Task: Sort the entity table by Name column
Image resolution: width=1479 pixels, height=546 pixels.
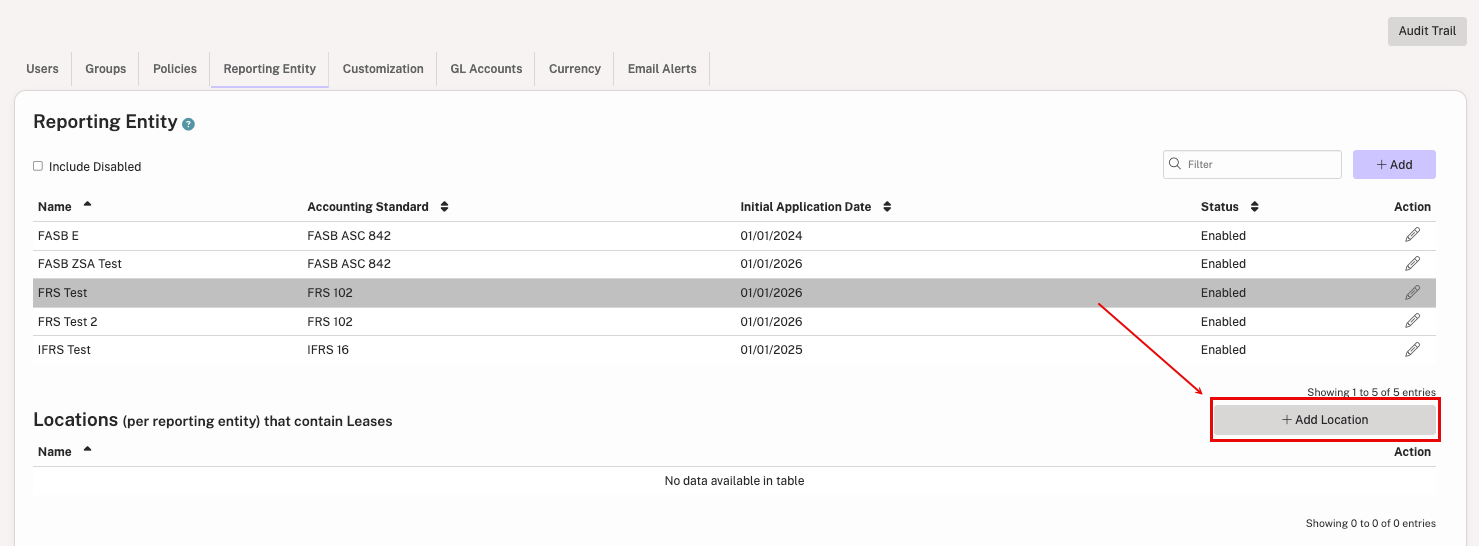Action: click(x=65, y=206)
